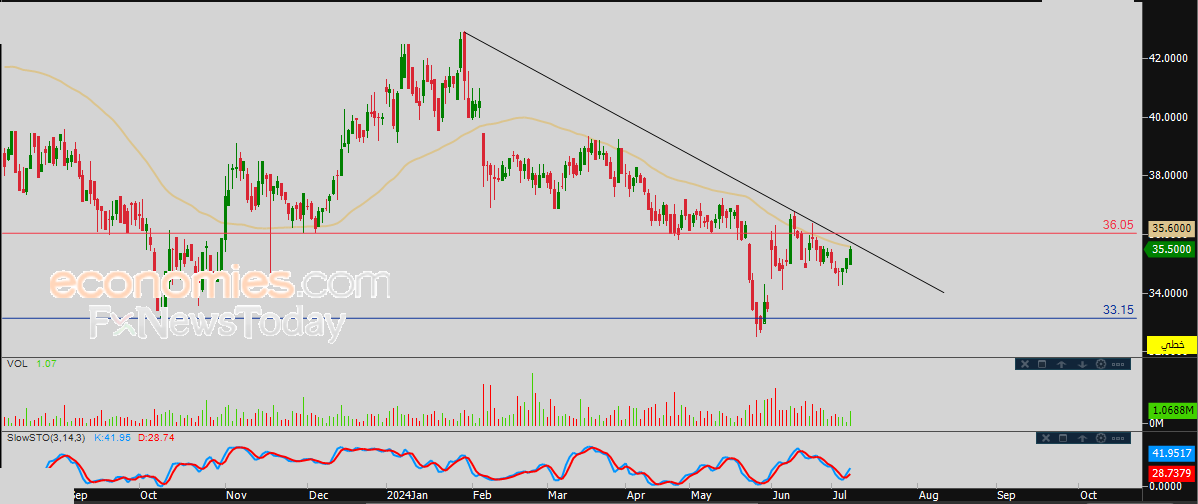Close the VOL volume indicator panel
Image resolution: width=1198 pixels, height=504 pixels.
tap(1025, 364)
